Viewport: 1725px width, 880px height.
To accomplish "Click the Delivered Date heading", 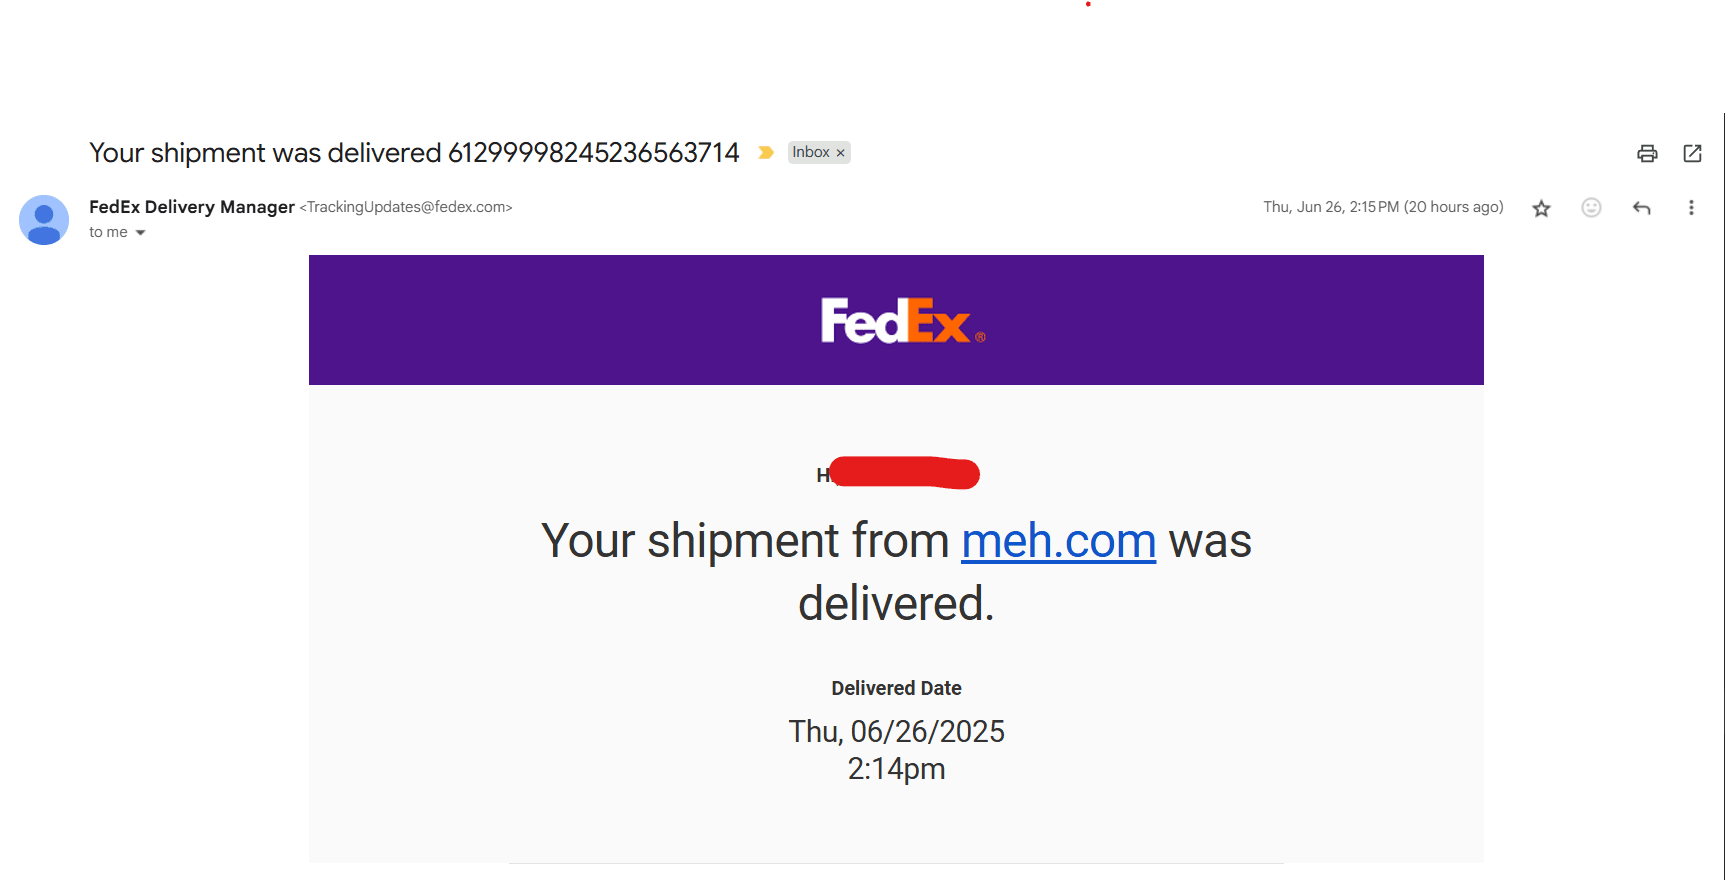I will 896,688.
